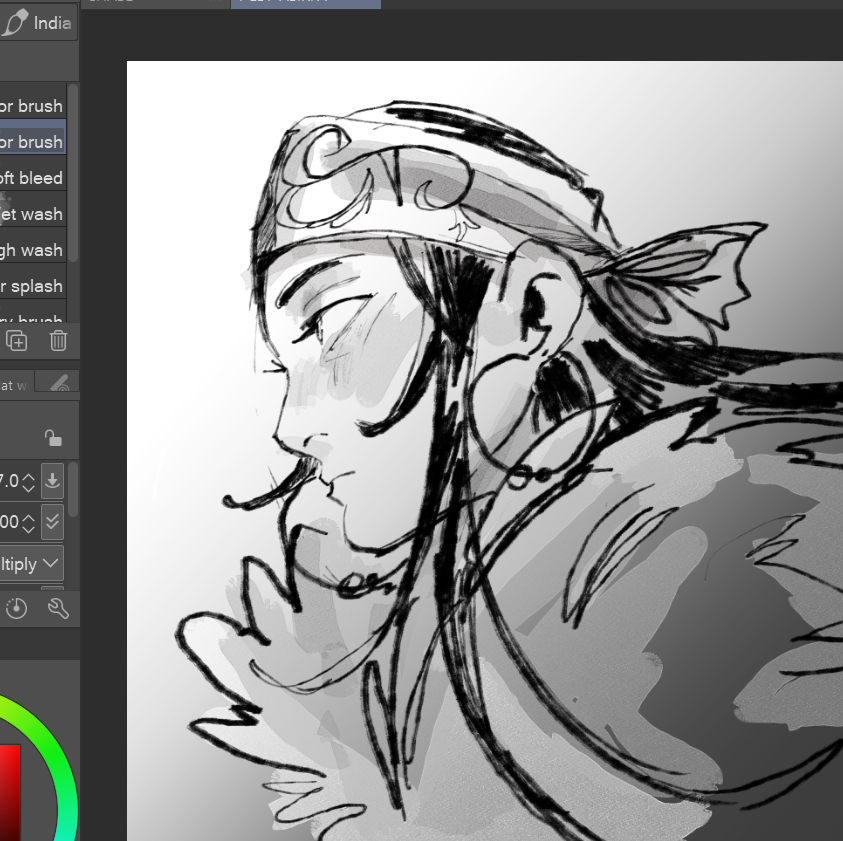Open opacity dynamics settings button
The width and height of the screenshot is (843, 841).
click(x=52, y=521)
